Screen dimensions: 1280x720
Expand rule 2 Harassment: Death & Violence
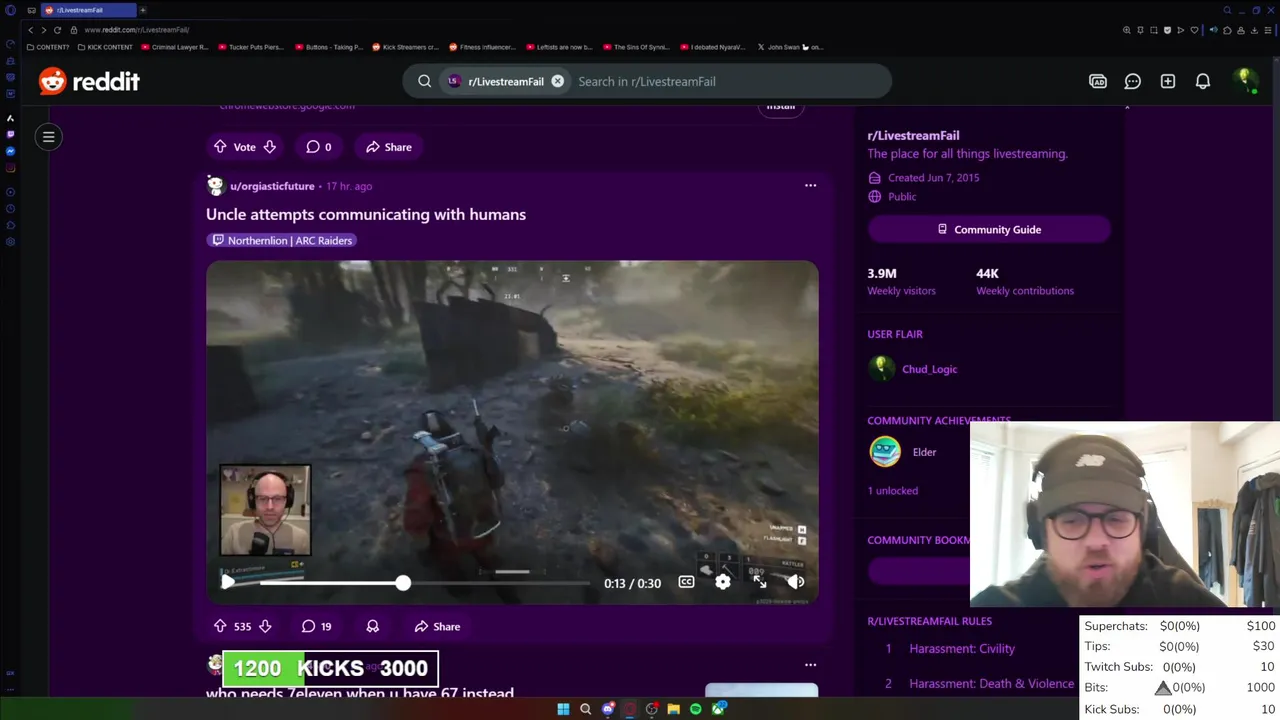pyautogui.click(x=991, y=683)
